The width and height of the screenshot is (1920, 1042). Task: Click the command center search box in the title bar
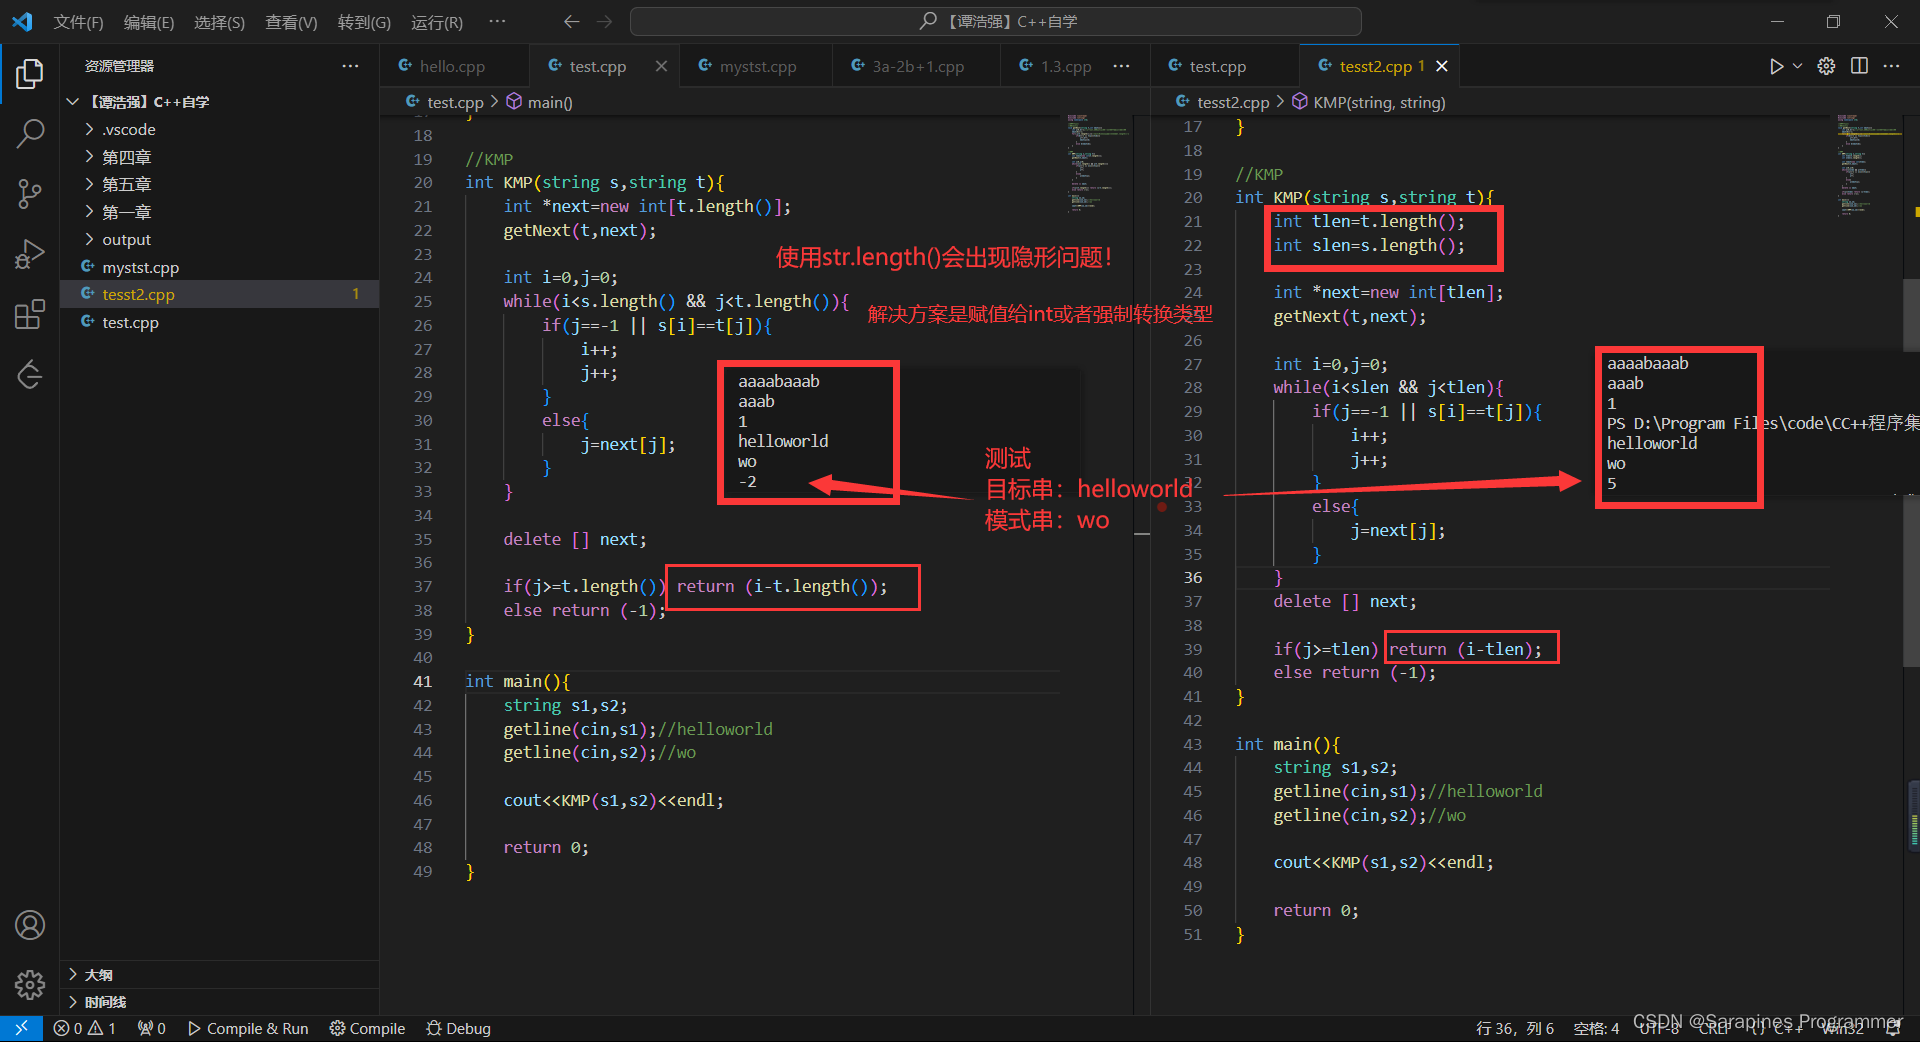(x=995, y=20)
